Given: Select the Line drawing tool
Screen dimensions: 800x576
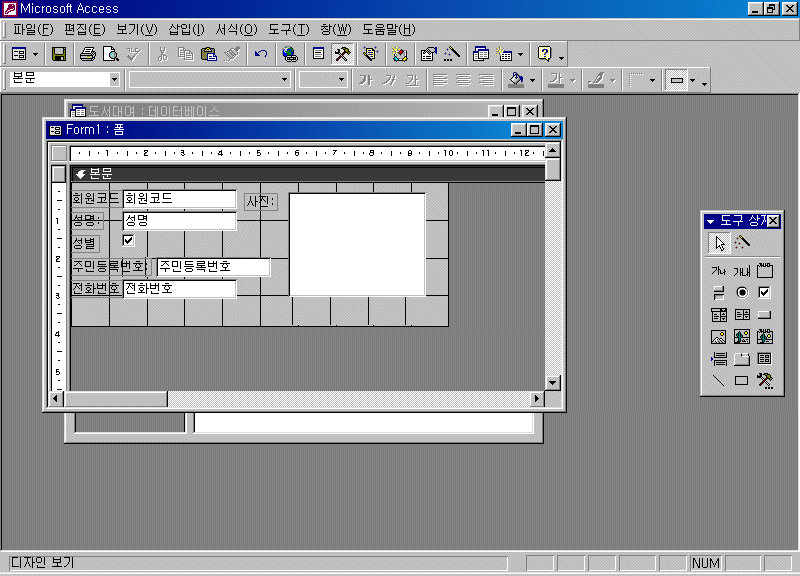Looking at the screenshot, I should click(x=719, y=381).
